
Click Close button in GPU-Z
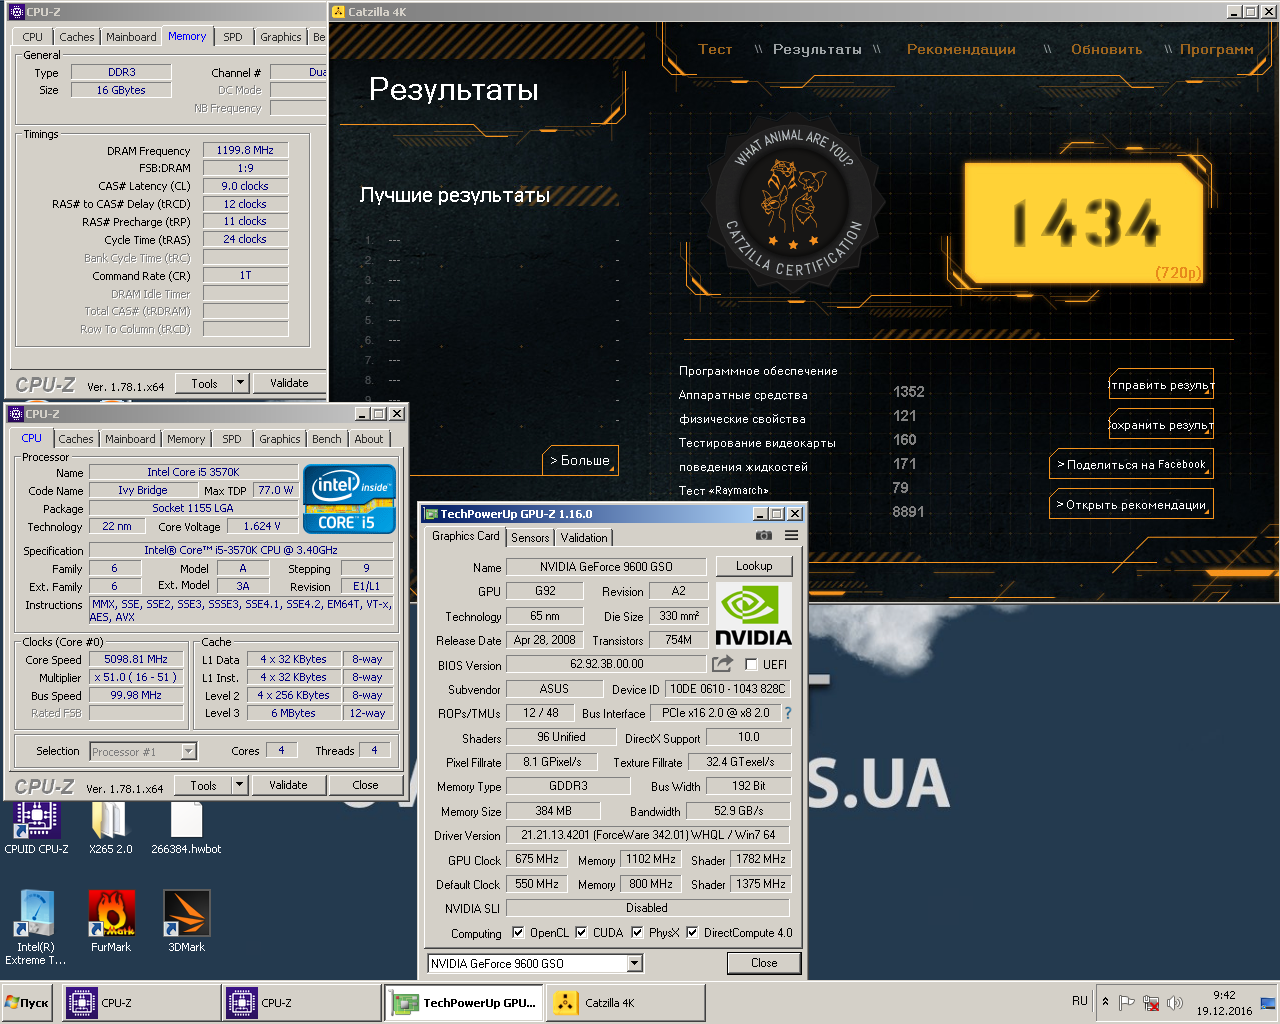(x=764, y=963)
